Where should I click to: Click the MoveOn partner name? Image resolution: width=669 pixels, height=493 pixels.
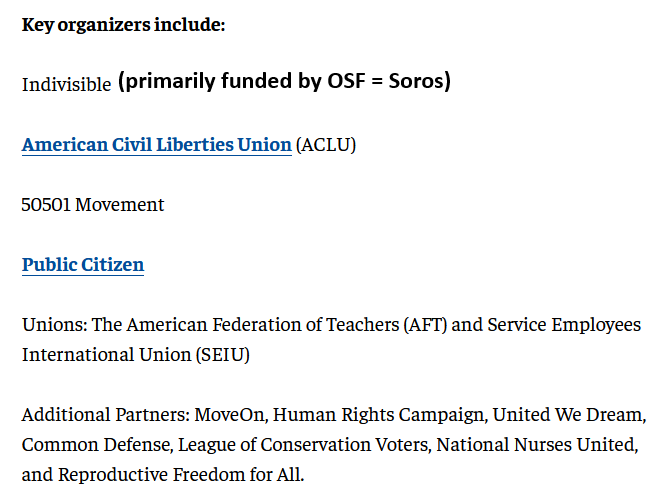pos(230,414)
